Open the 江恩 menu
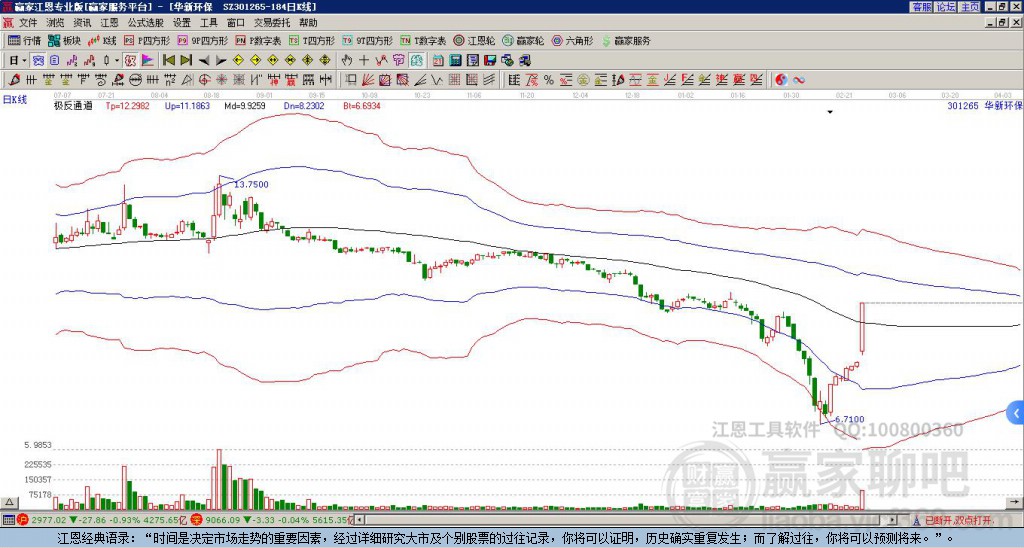Screen dimensions: 1024x548 coord(109,23)
